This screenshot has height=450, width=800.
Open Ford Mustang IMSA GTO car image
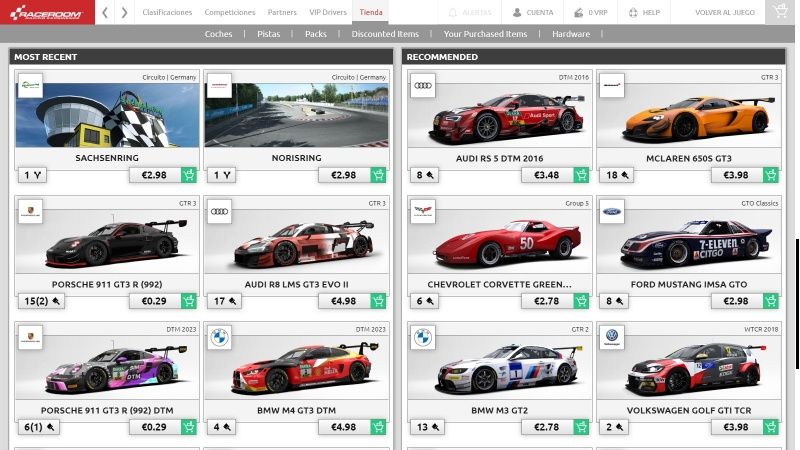(689, 241)
